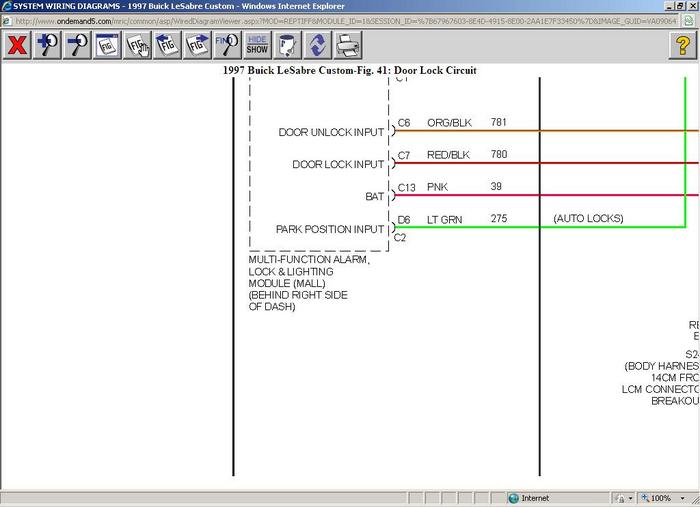Click circuit number 275
Viewport: 700px width, 507px height.
499,218
